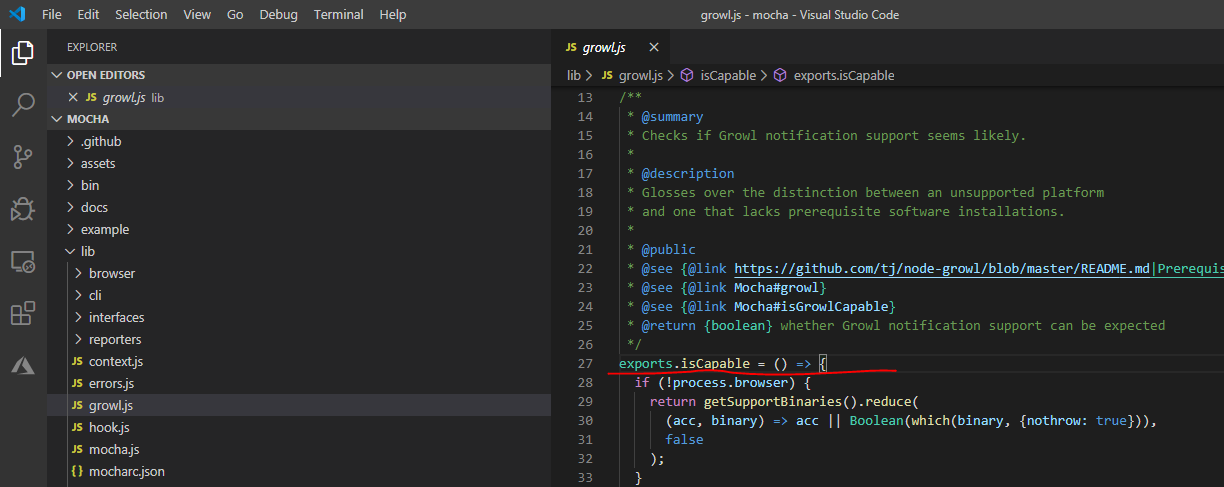Open the node-growl README GitHub link
The width and height of the screenshot is (1224, 487).
click(x=942, y=269)
